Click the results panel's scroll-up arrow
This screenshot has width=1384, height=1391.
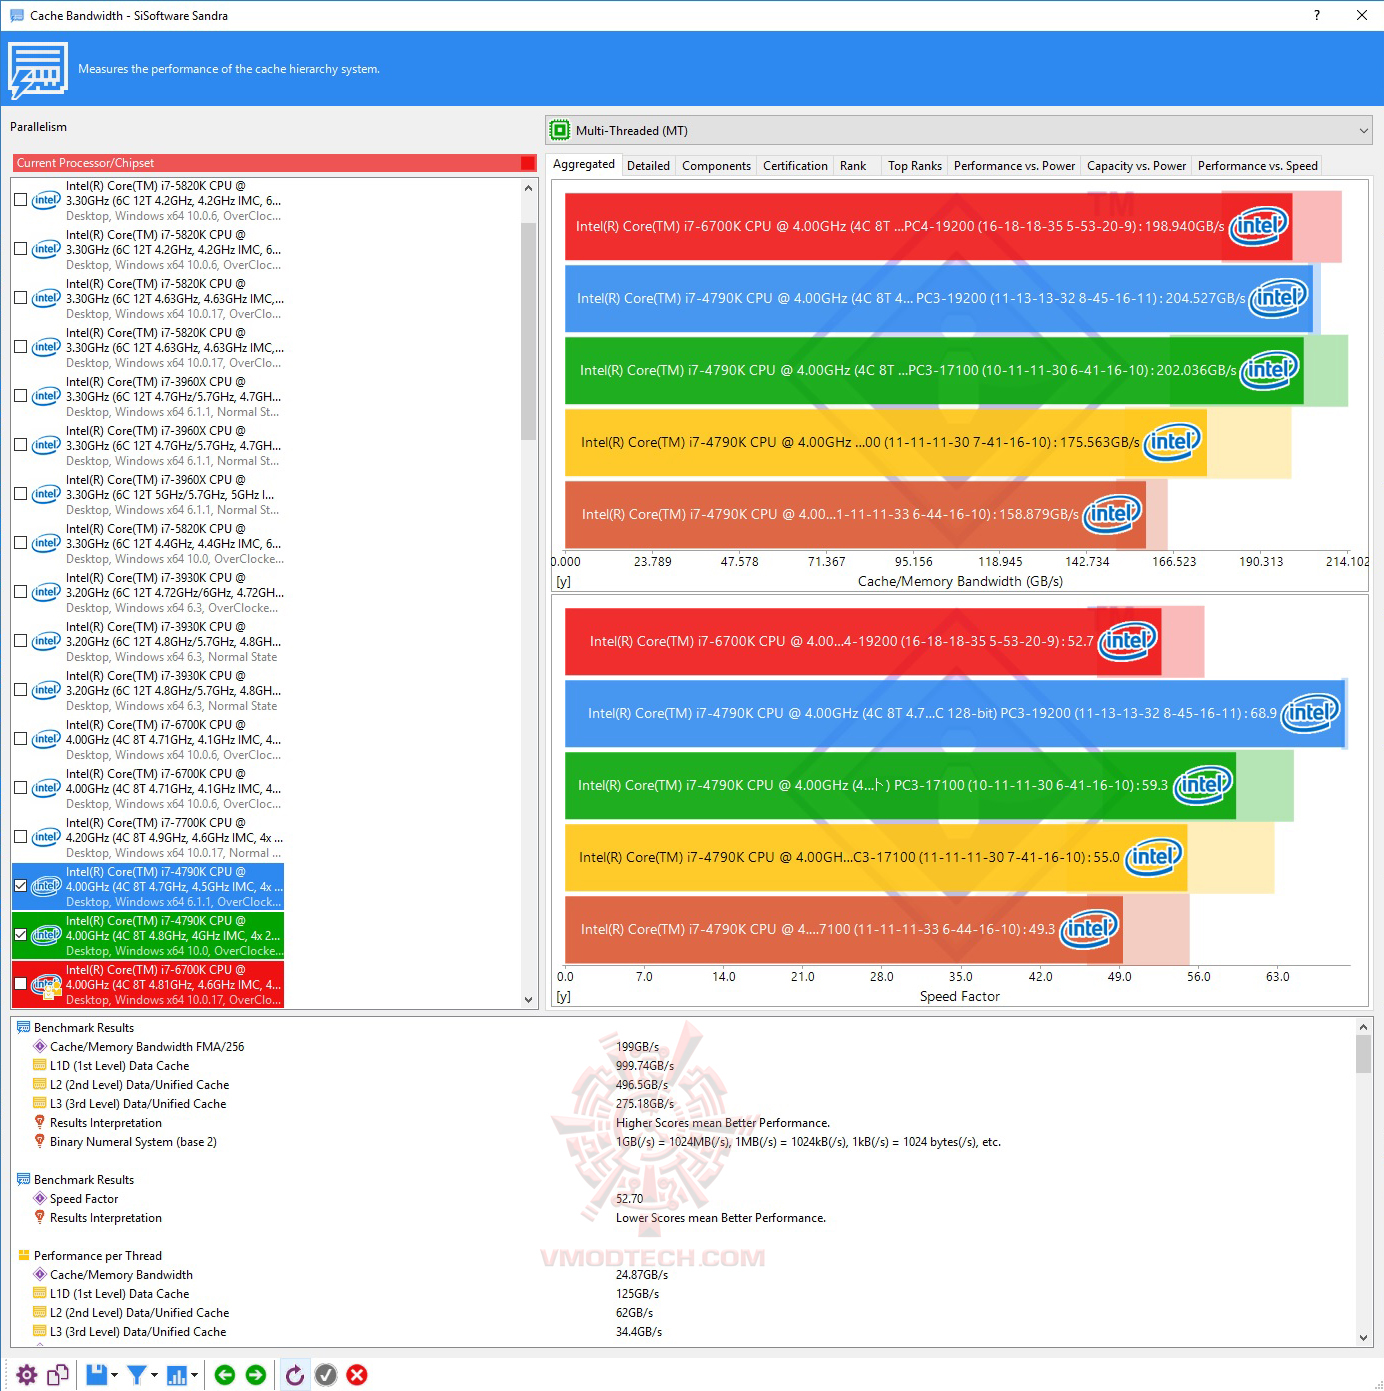(x=1363, y=1026)
